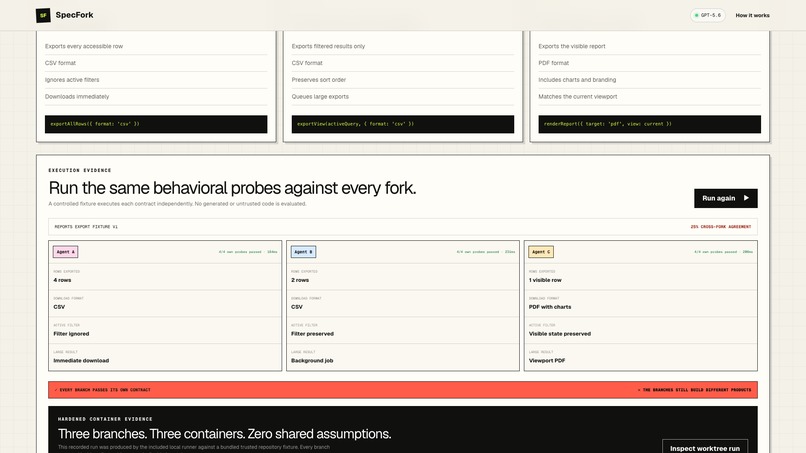Click "Visible state preserved" in Agent C card
Viewport: 806px width, 453px height.
coord(560,334)
